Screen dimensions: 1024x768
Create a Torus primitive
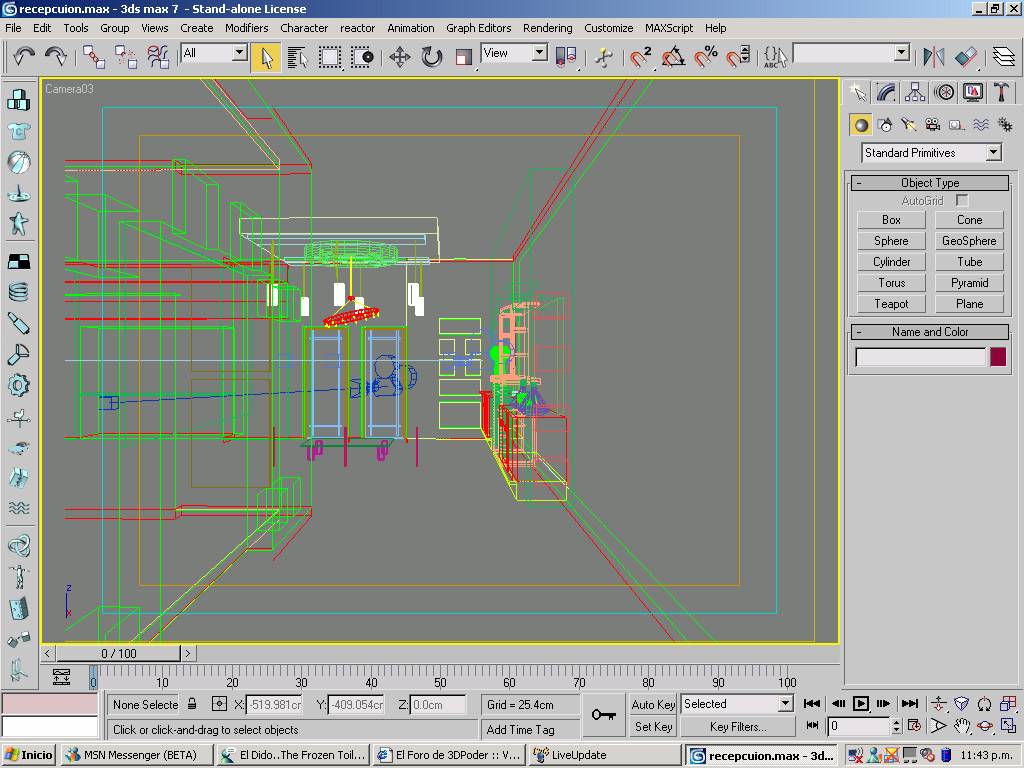(891, 283)
